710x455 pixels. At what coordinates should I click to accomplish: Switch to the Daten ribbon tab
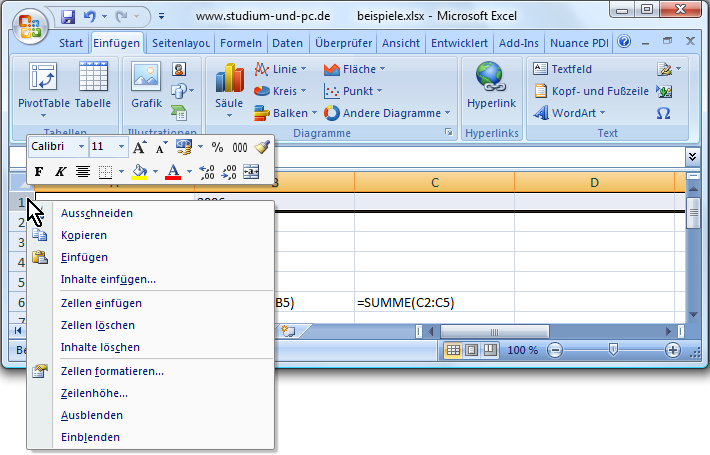point(288,43)
